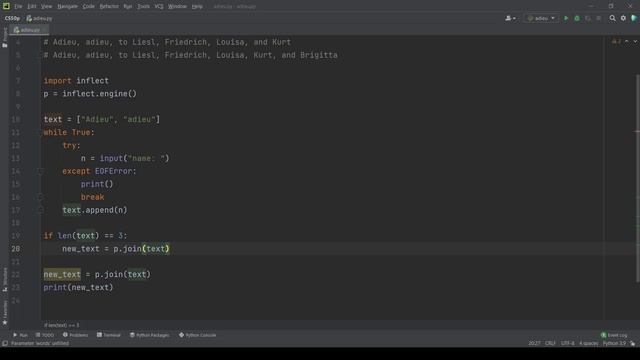
Task: Open the Run menu in the menu bar
Action: 128,7
